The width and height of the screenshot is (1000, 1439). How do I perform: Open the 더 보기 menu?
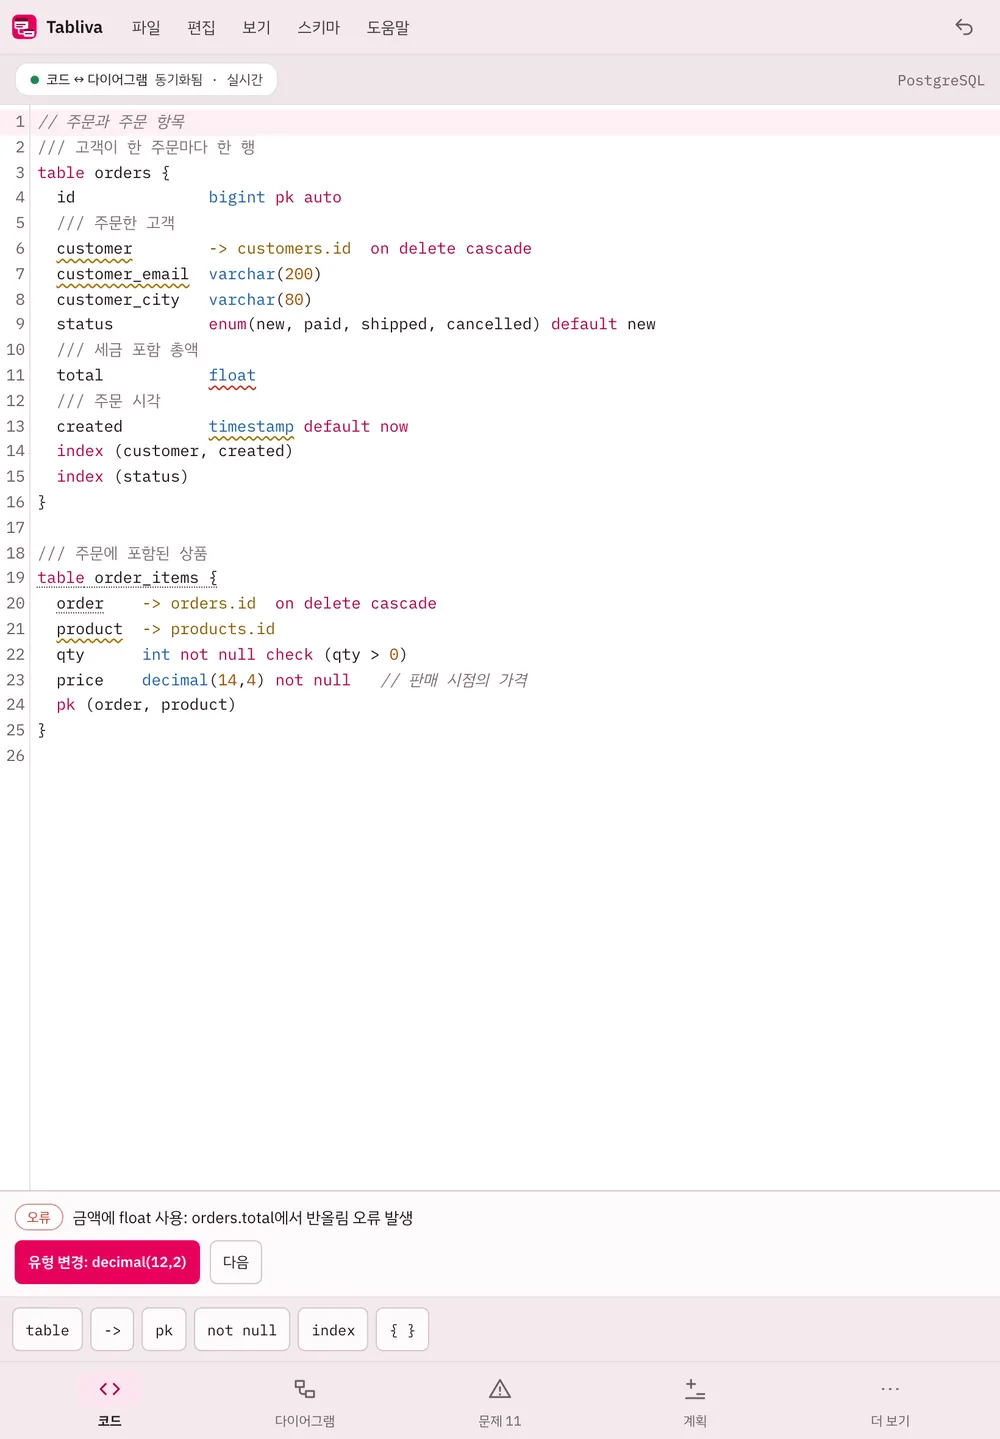[x=890, y=1402]
